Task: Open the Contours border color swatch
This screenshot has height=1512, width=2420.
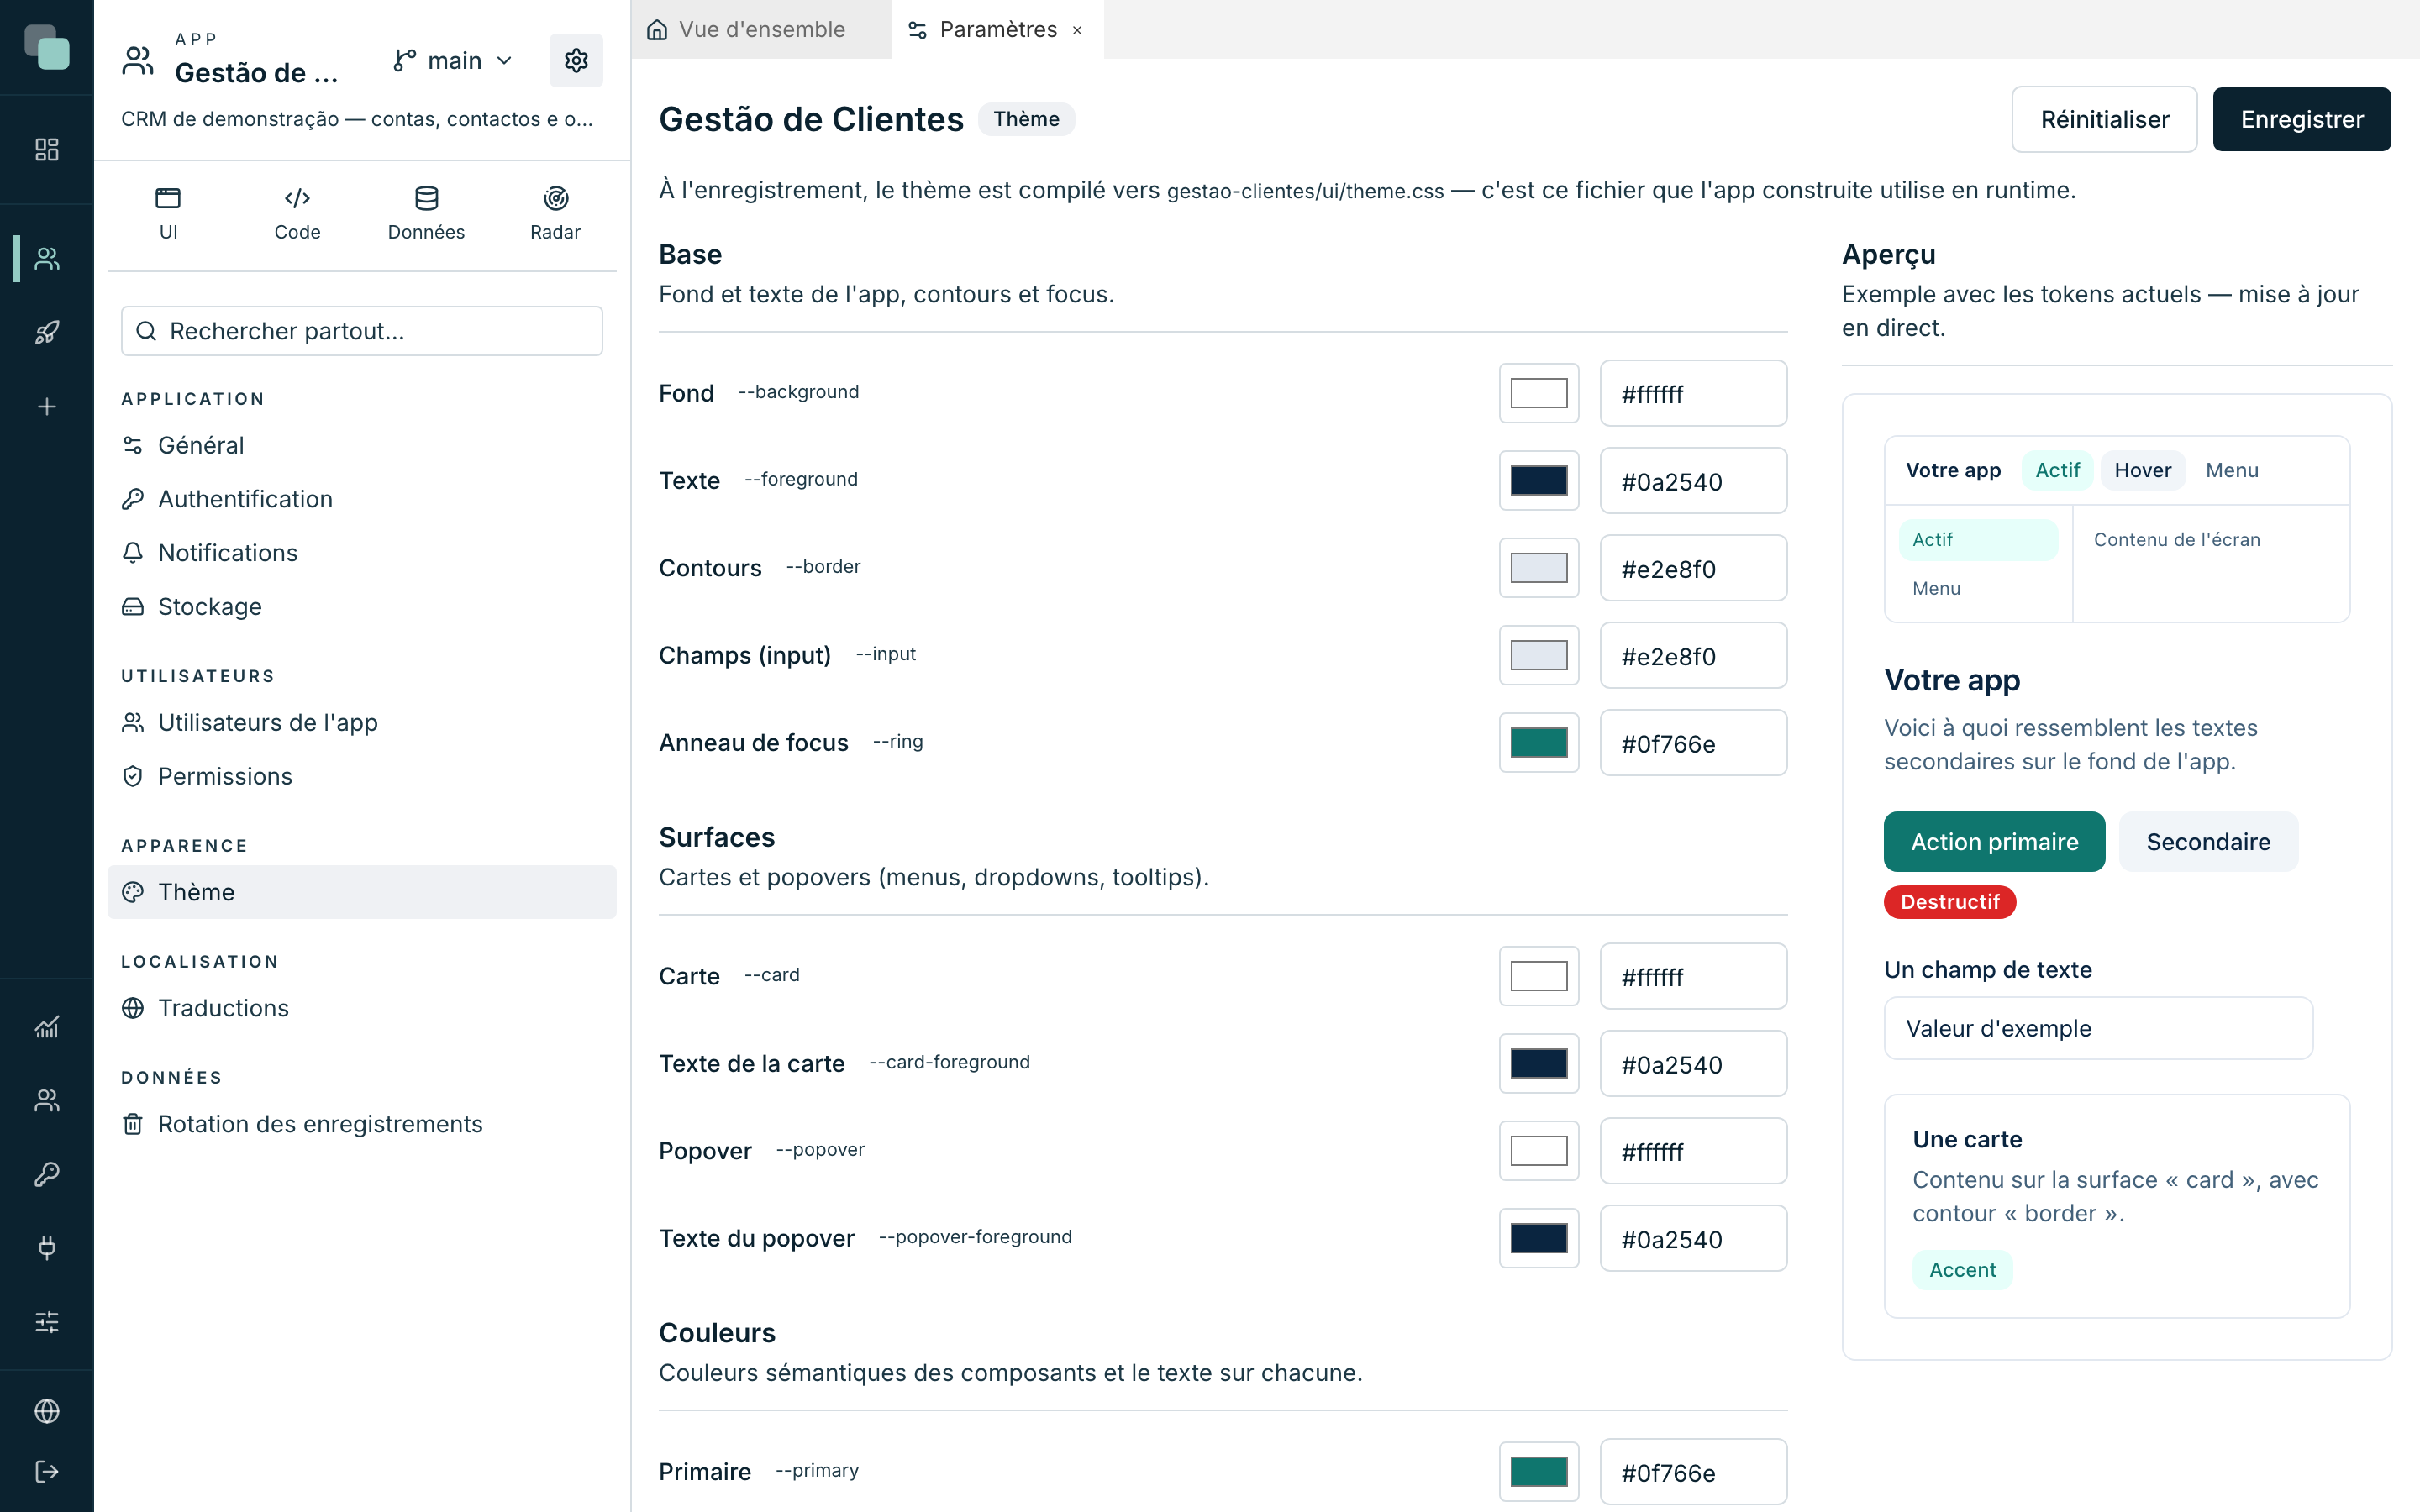Action: (x=1538, y=568)
